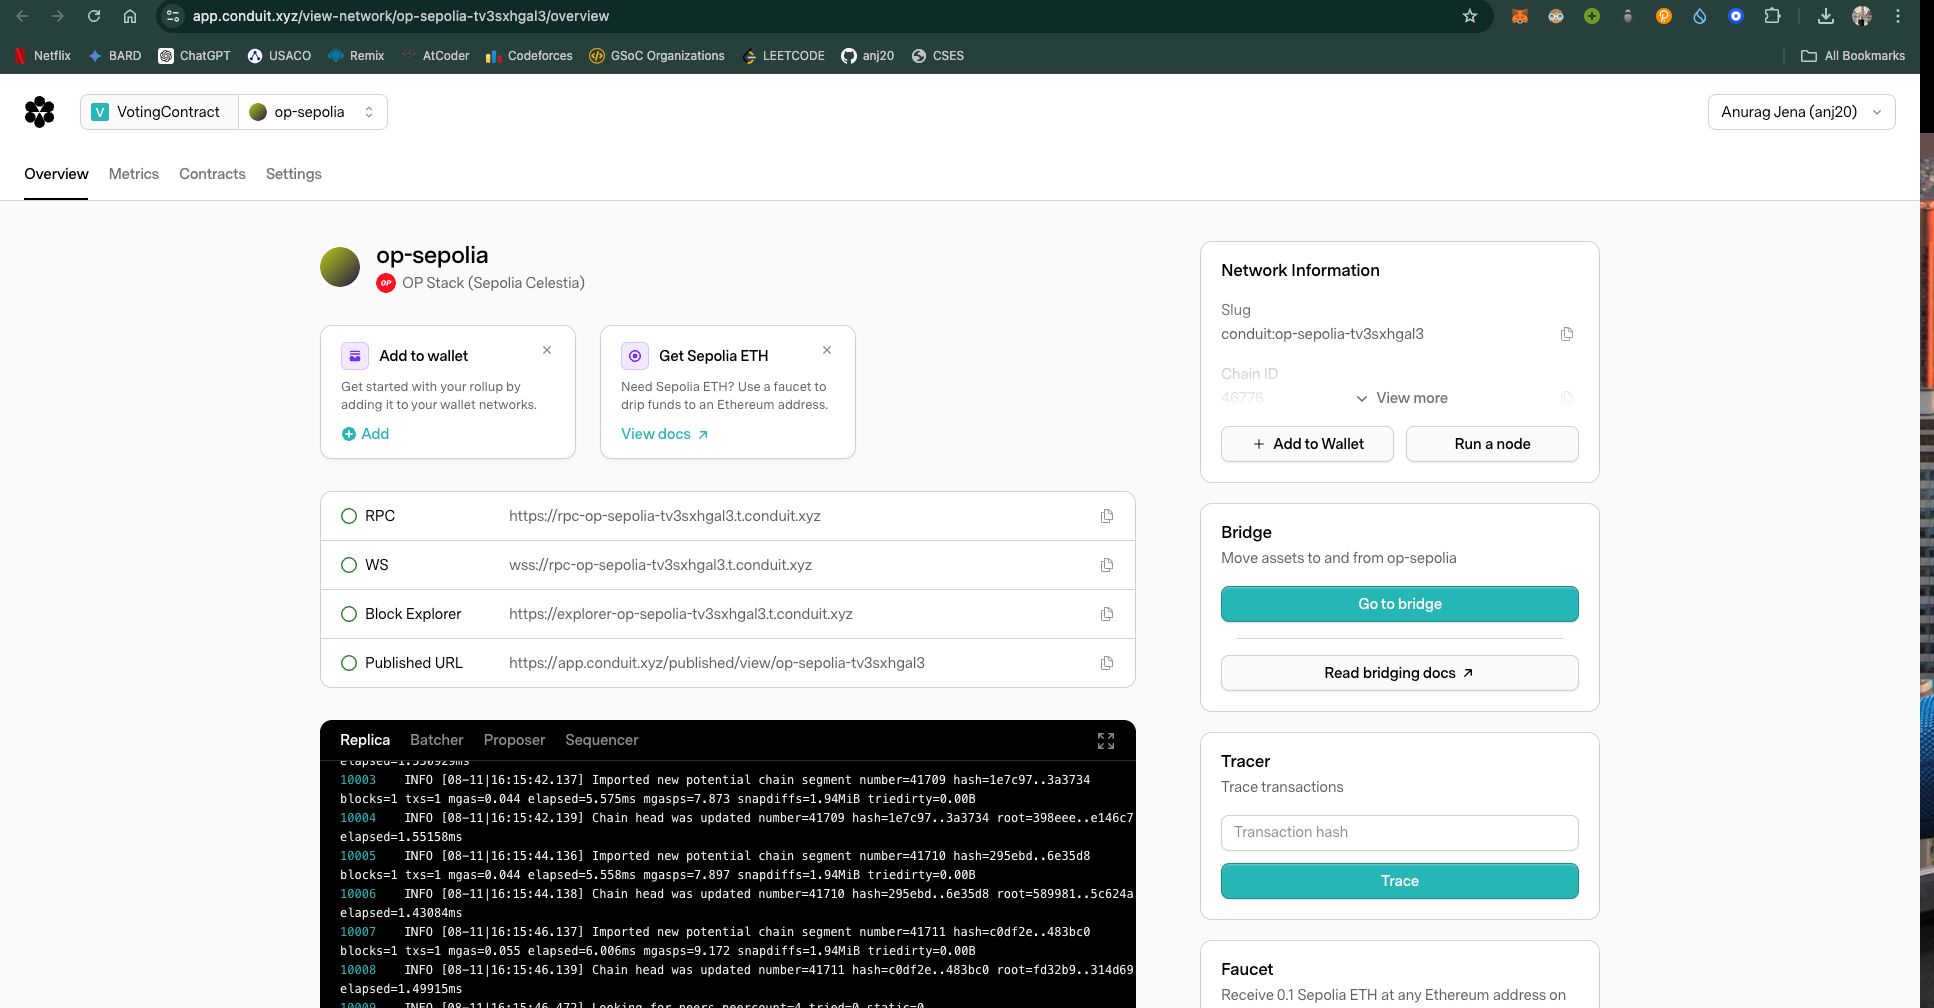Open MetaMask fox extension
This screenshot has height=1008, width=1934.
[x=1520, y=16]
